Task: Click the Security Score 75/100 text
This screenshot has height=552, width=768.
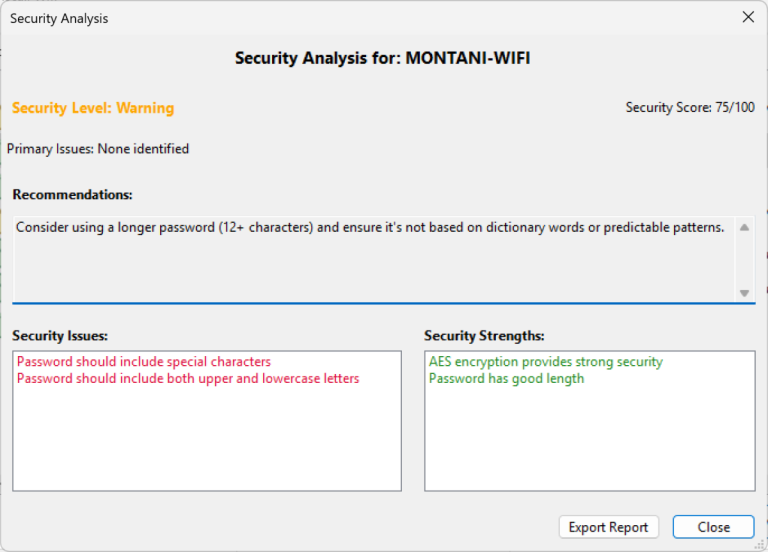Action: [690, 108]
